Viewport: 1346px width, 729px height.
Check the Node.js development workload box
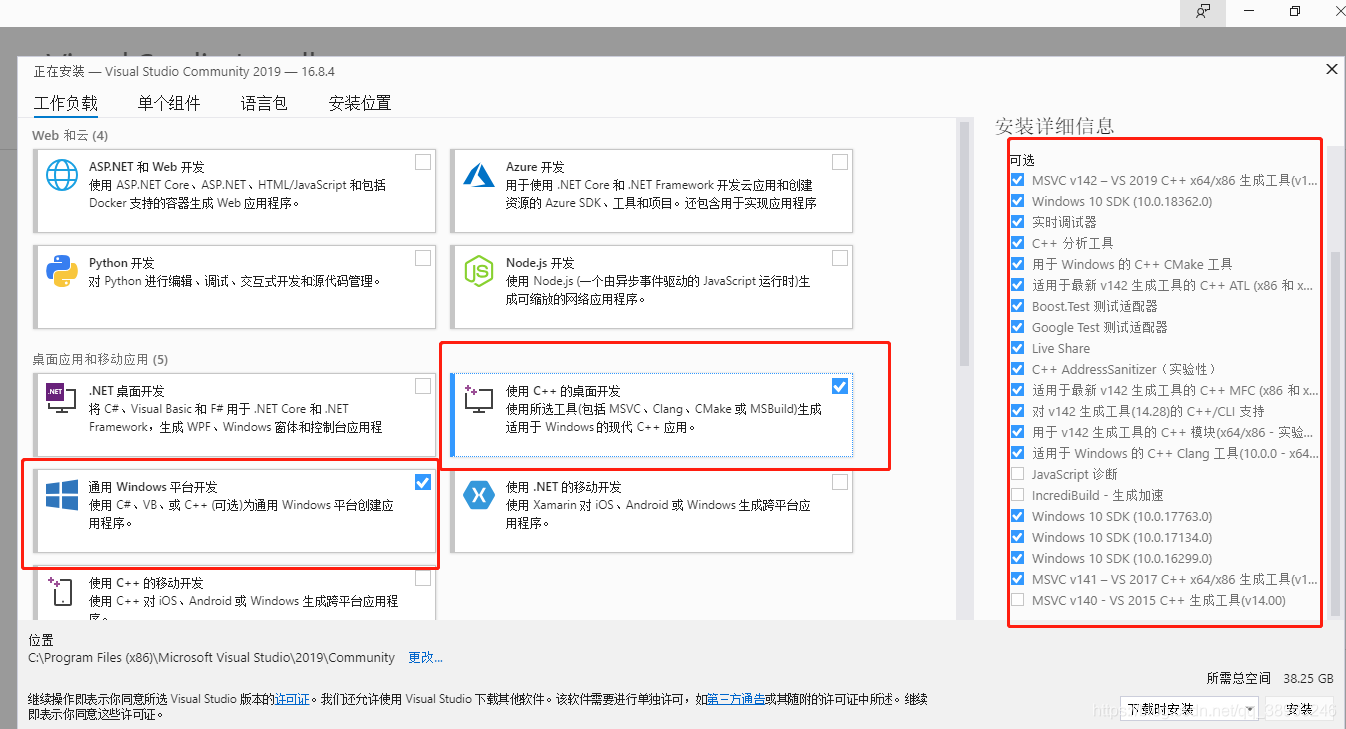[840, 258]
